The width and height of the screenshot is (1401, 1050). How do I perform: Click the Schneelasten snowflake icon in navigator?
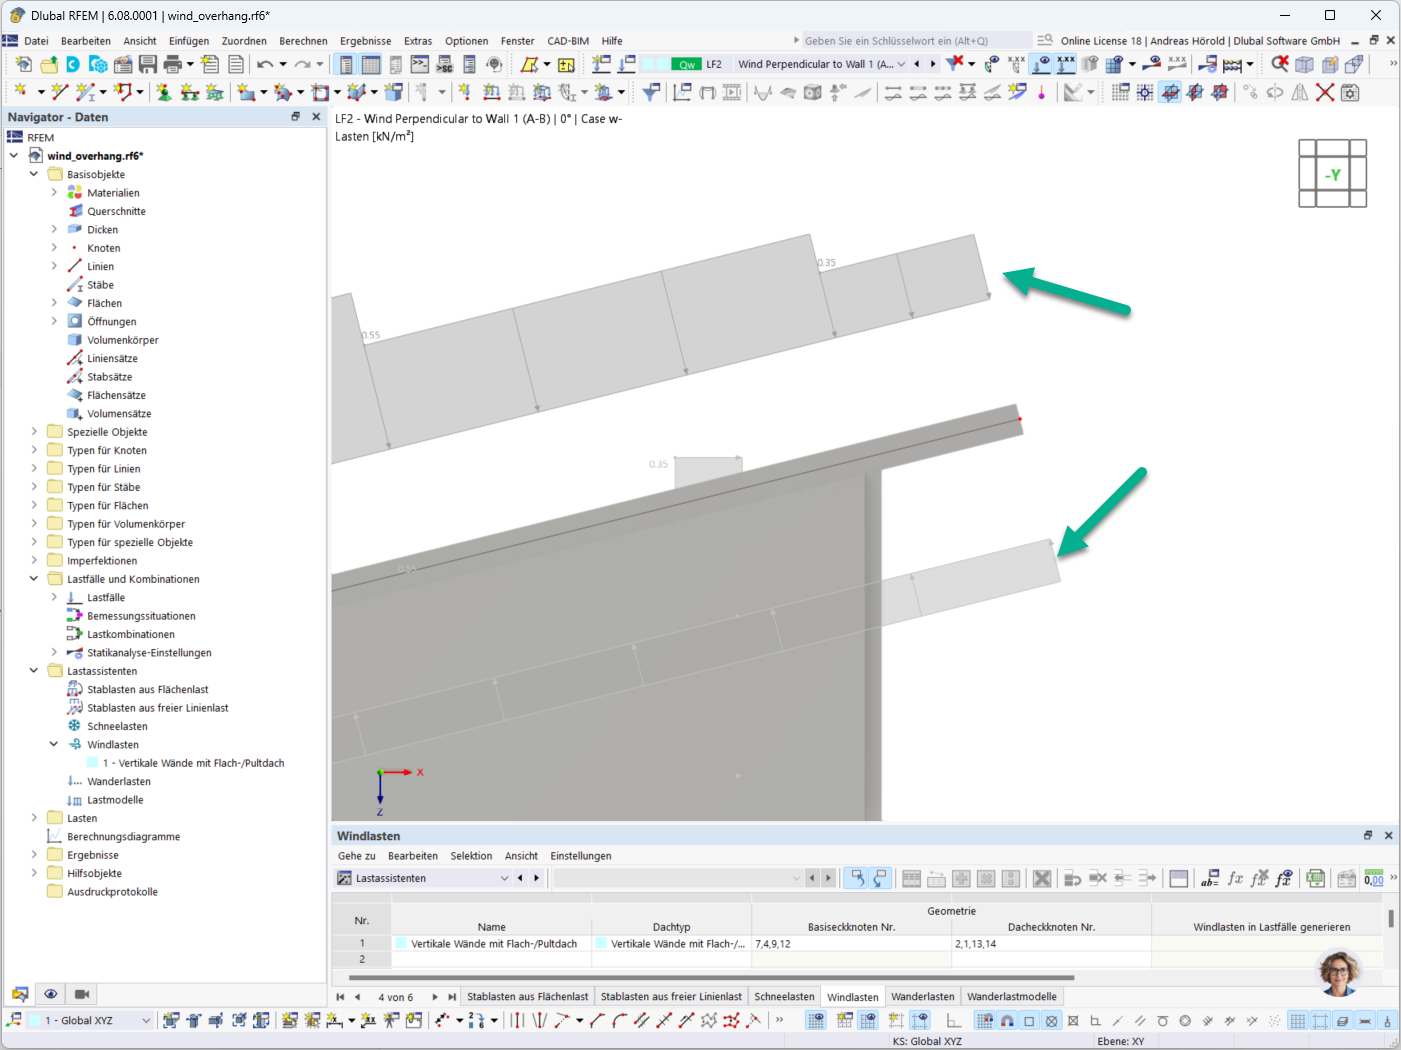75,726
